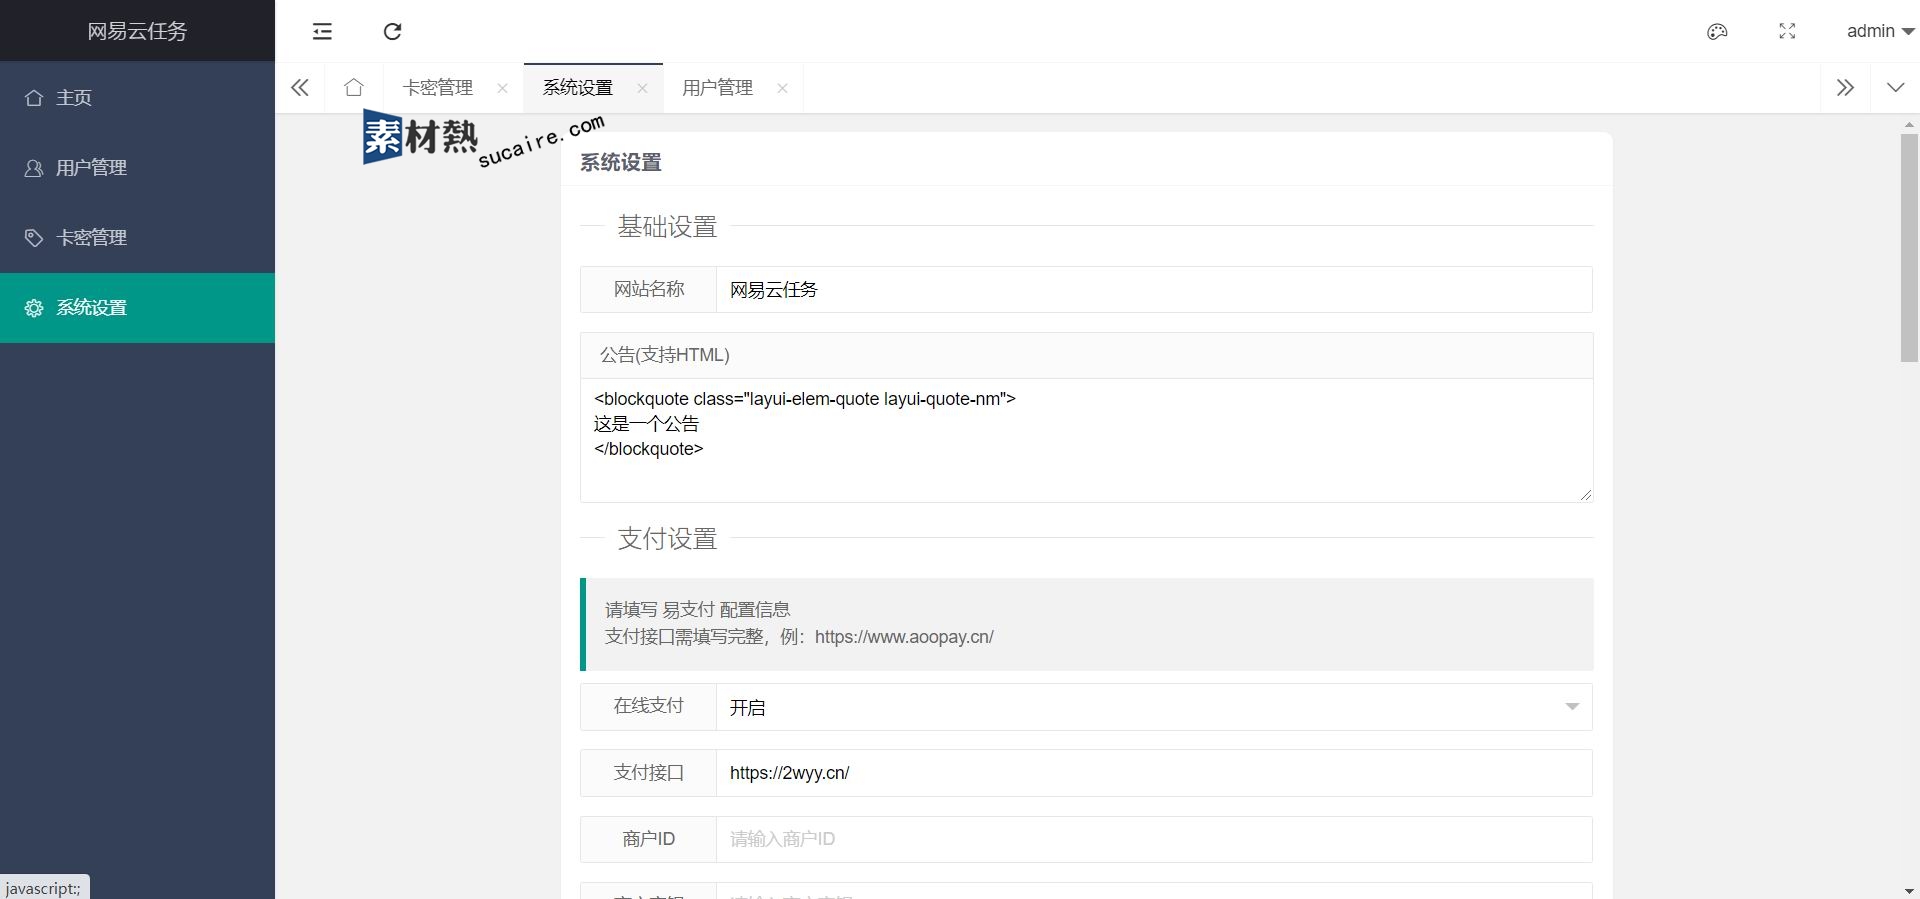Image resolution: width=1920 pixels, height=899 pixels.
Task: Click the scrollbar up arrow
Action: point(1909,125)
